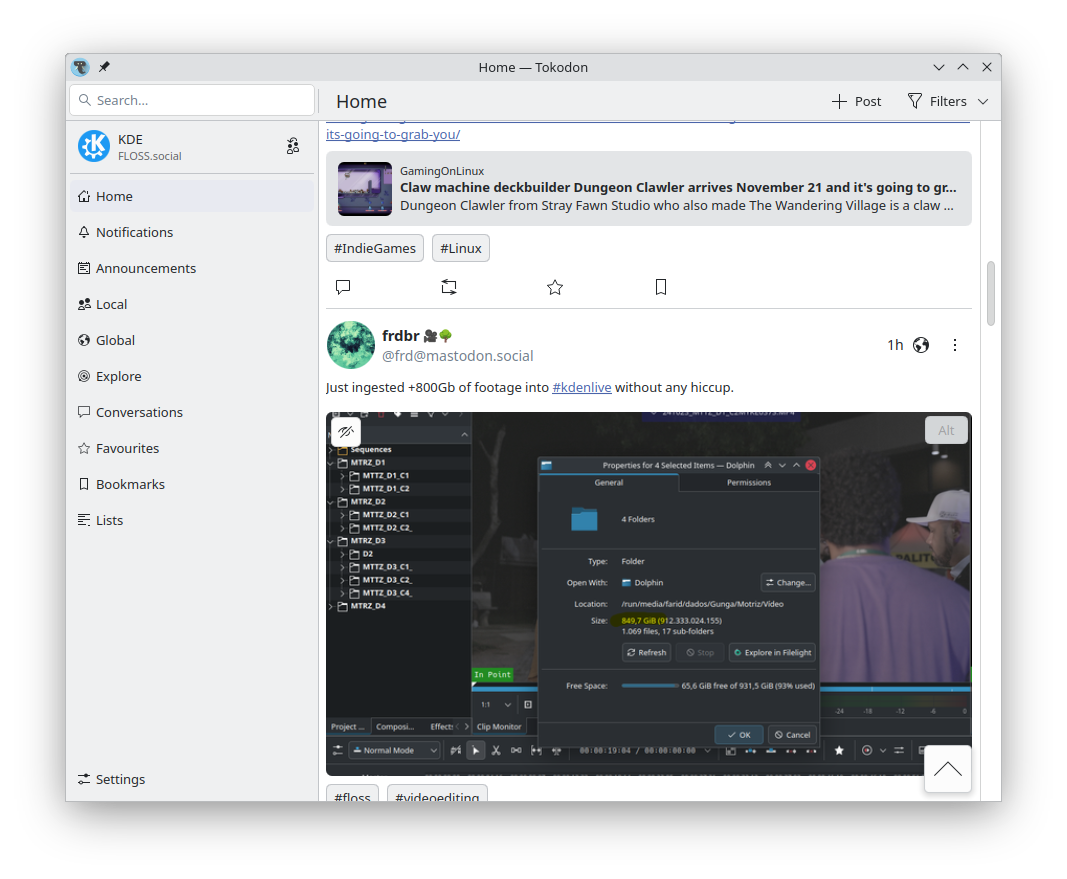Bookmark the Dungeon Clawler post

(x=661, y=287)
